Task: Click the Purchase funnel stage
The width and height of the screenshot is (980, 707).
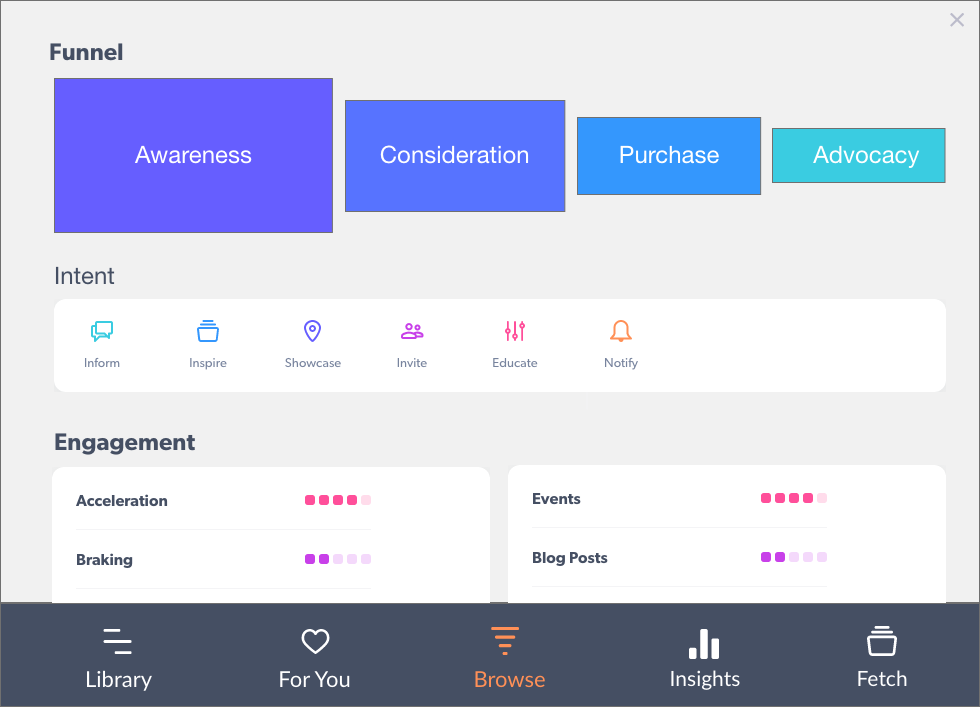Action: pyautogui.click(x=669, y=155)
